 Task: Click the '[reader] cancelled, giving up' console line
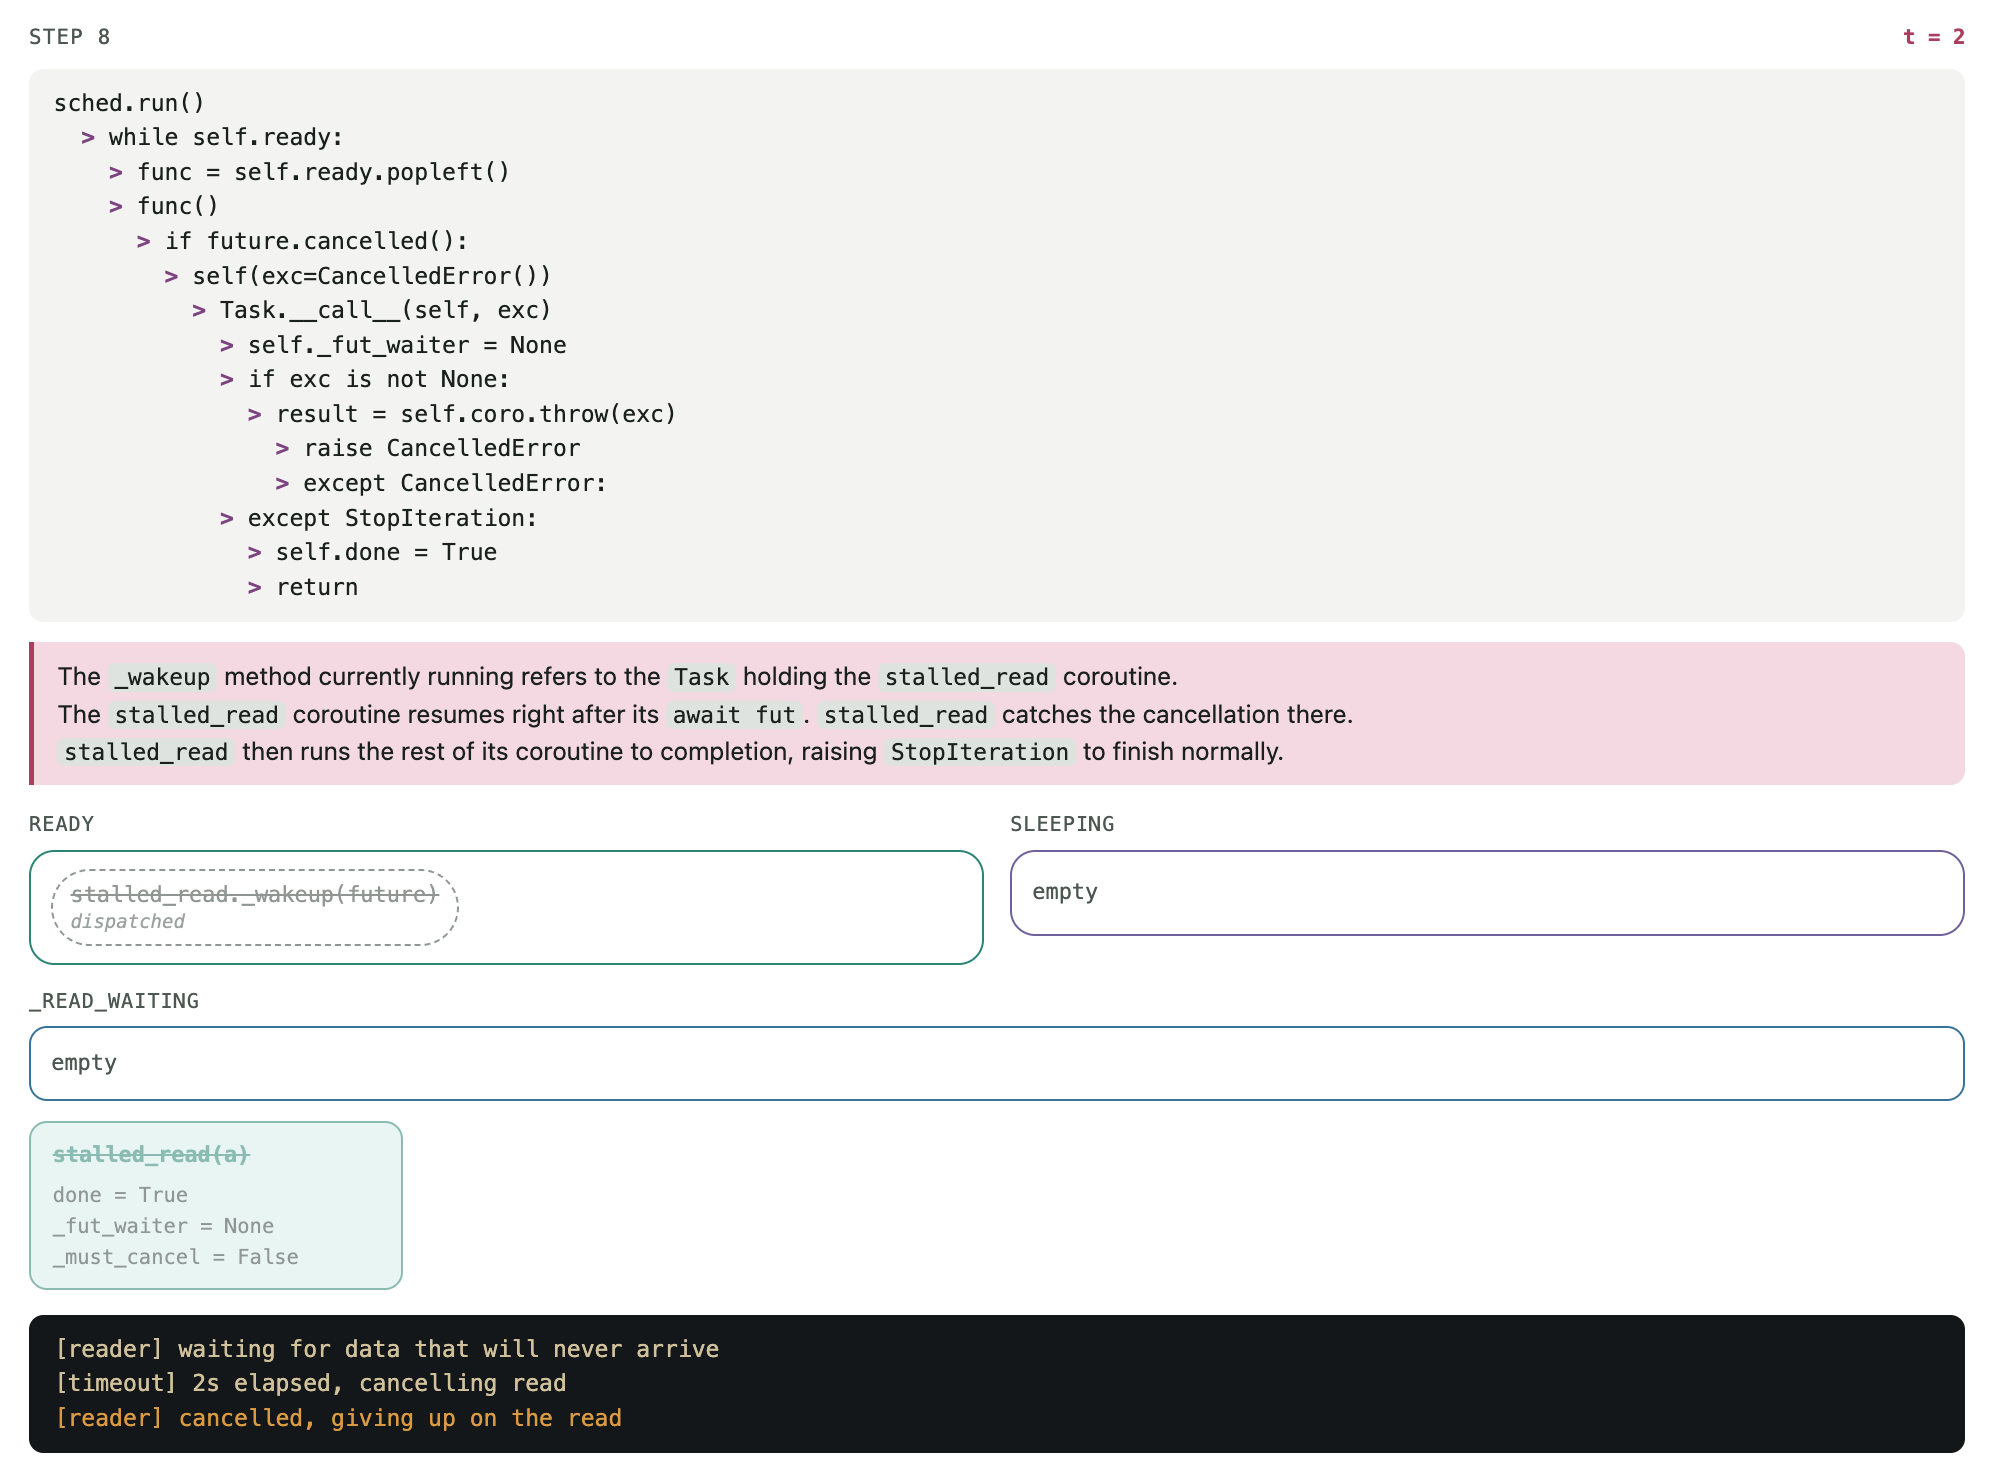tap(339, 1418)
